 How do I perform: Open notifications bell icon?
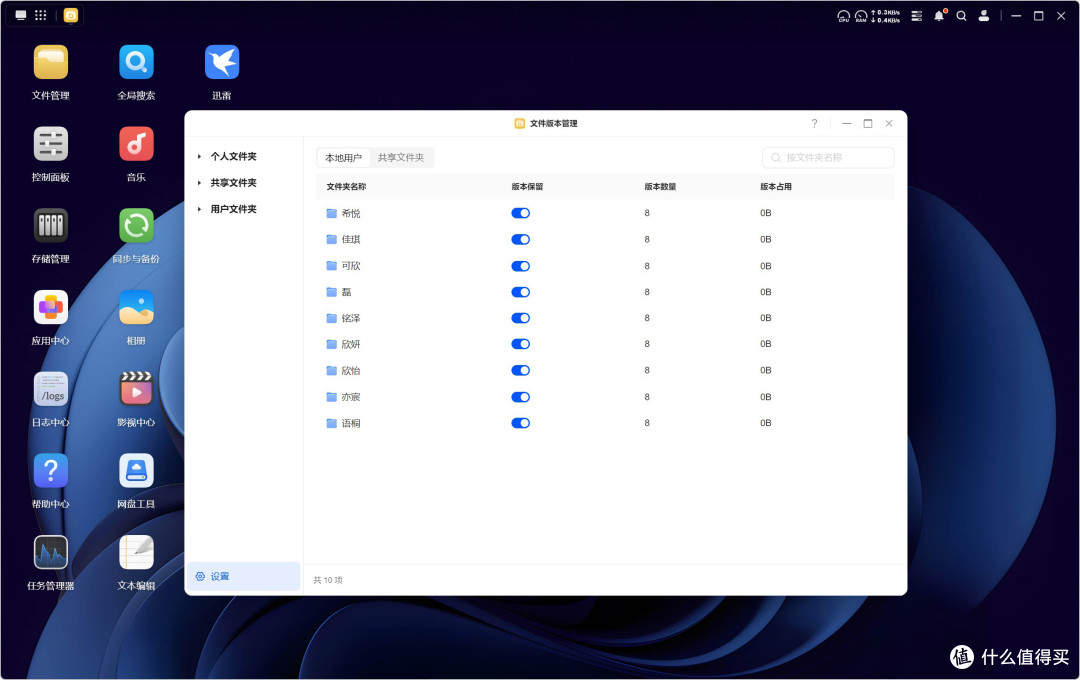tap(939, 16)
